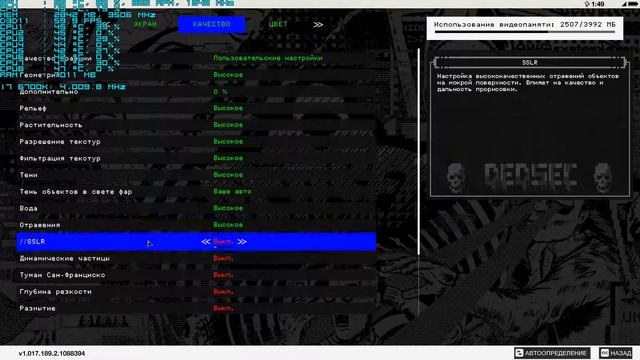Open the ЦВЕТ tab
Image resolution: width=640 pixels, height=360 pixels.
click(278, 24)
